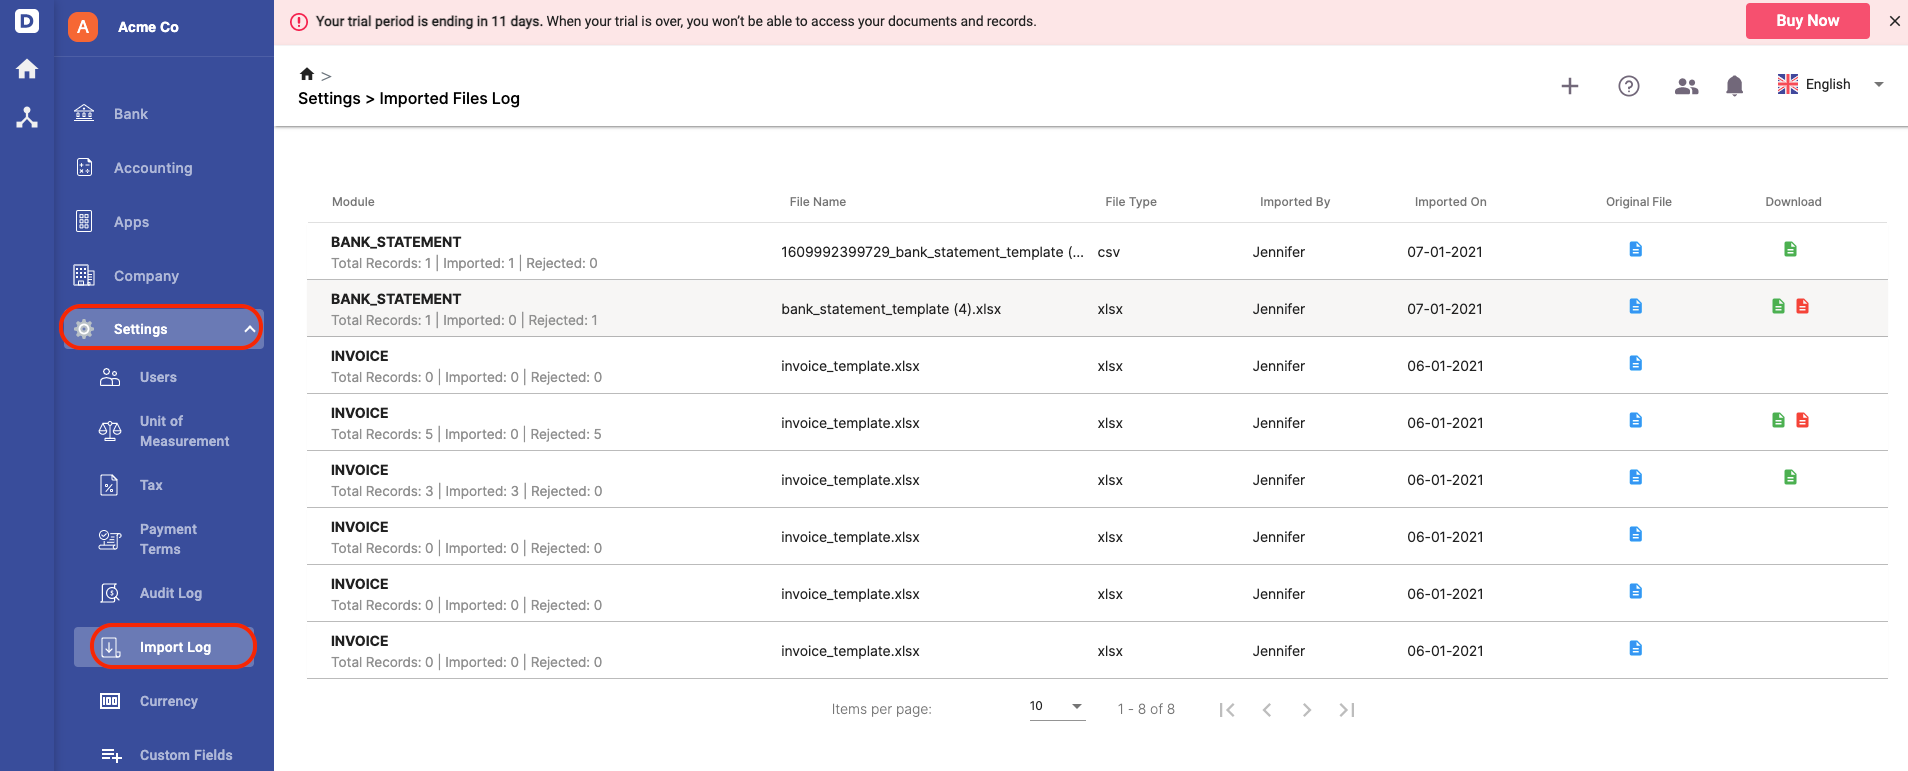Click the File Type column header
Screen dimensions: 1908x771
click(1130, 202)
